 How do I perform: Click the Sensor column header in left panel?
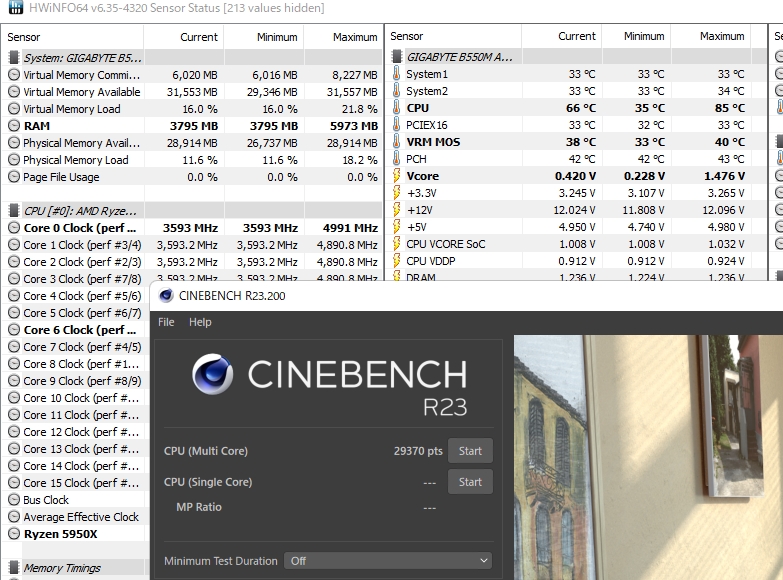[x=73, y=37]
